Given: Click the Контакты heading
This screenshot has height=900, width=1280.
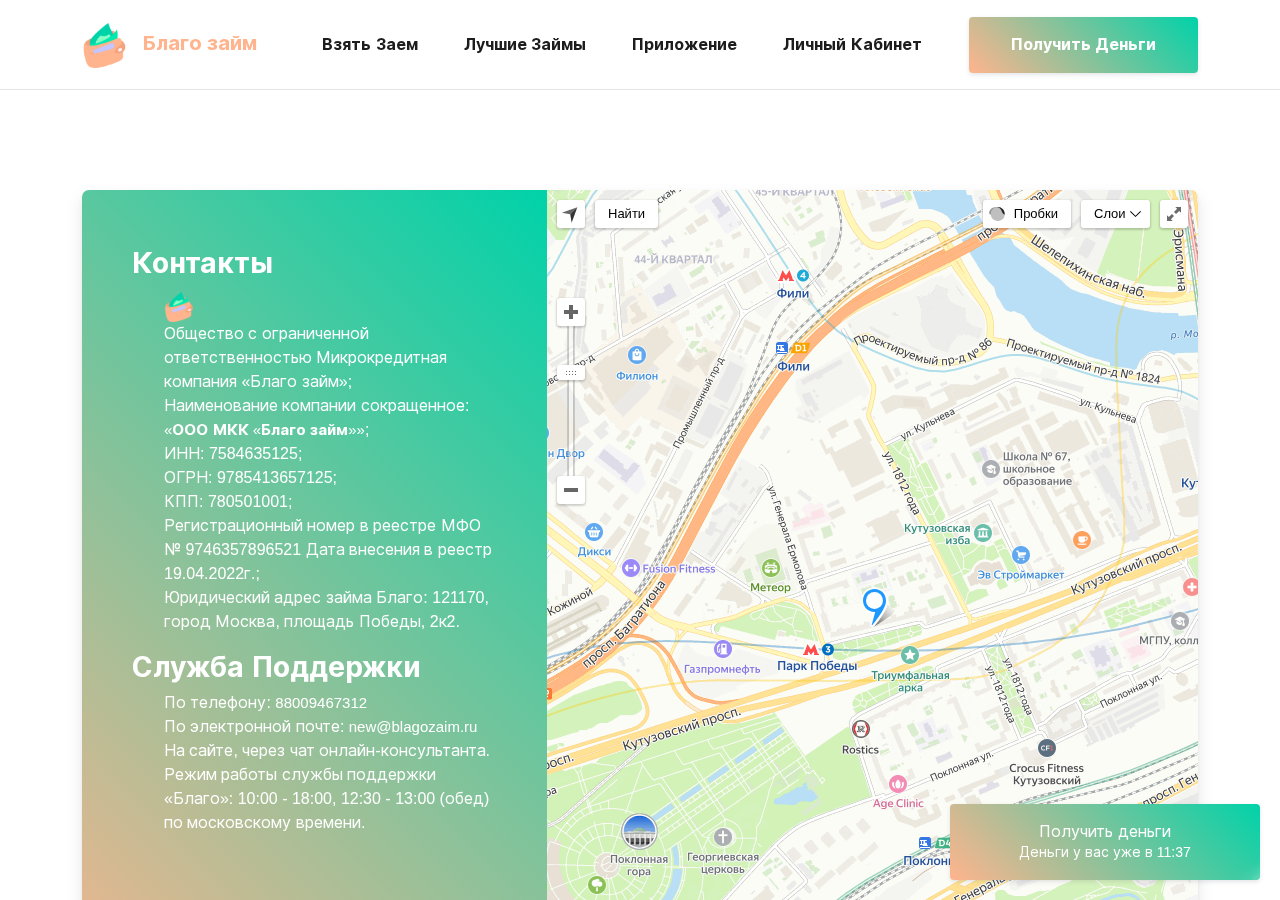Looking at the screenshot, I should coord(202,262).
